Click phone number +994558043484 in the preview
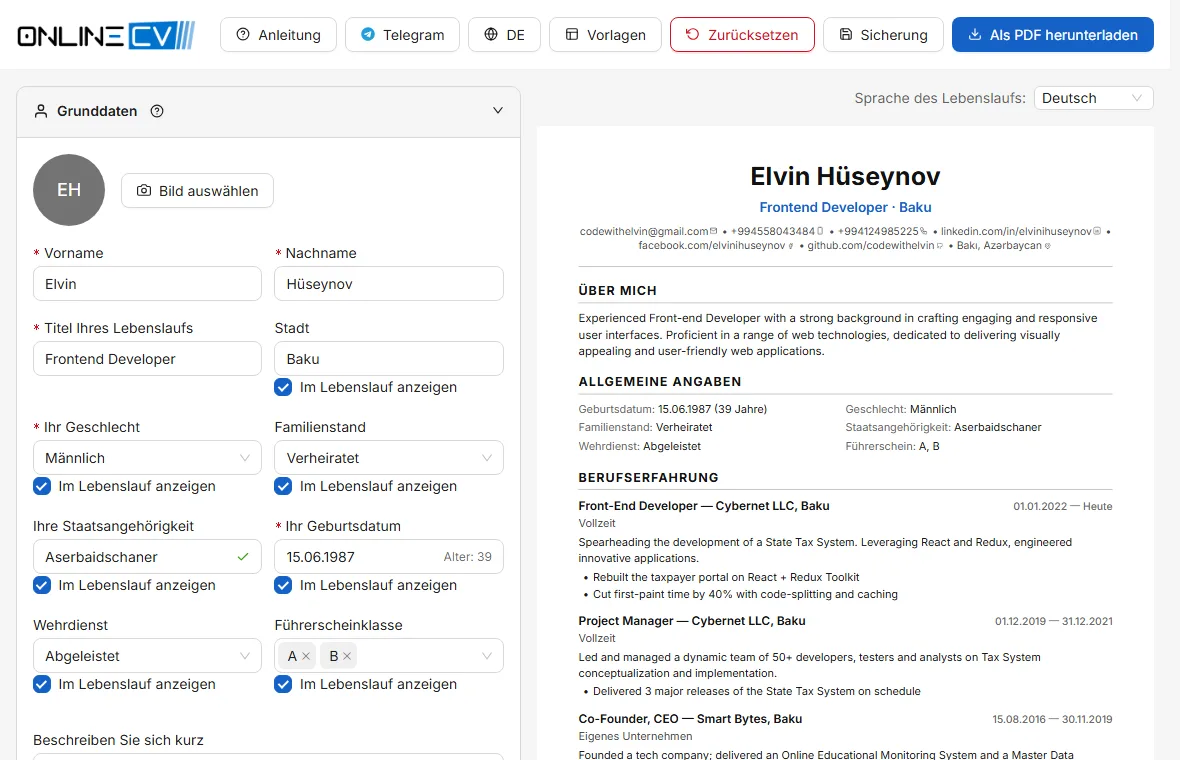The image size is (1180, 760). point(773,231)
